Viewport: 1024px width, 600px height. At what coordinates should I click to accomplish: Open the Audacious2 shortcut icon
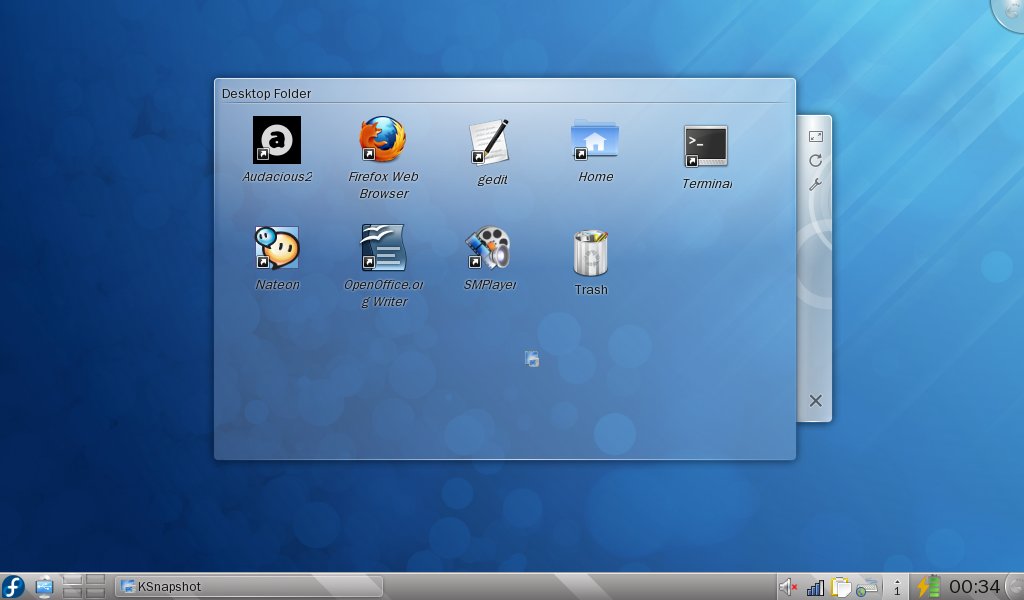277,140
